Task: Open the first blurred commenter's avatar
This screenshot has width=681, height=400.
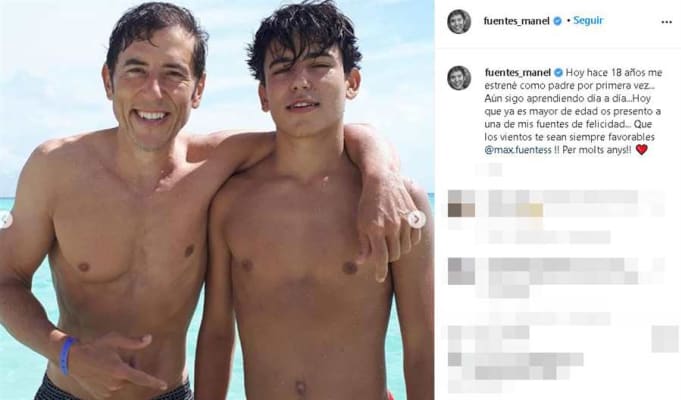Action: (461, 203)
